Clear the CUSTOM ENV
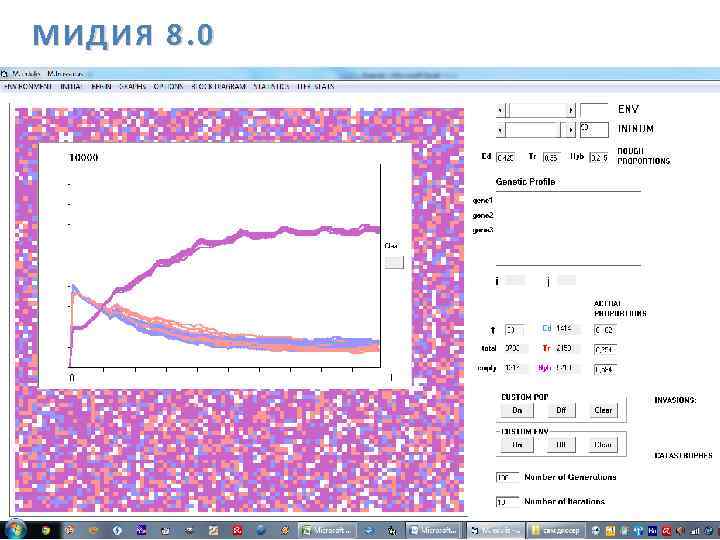Image resolution: width=720 pixels, height=540 pixels. click(603, 444)
